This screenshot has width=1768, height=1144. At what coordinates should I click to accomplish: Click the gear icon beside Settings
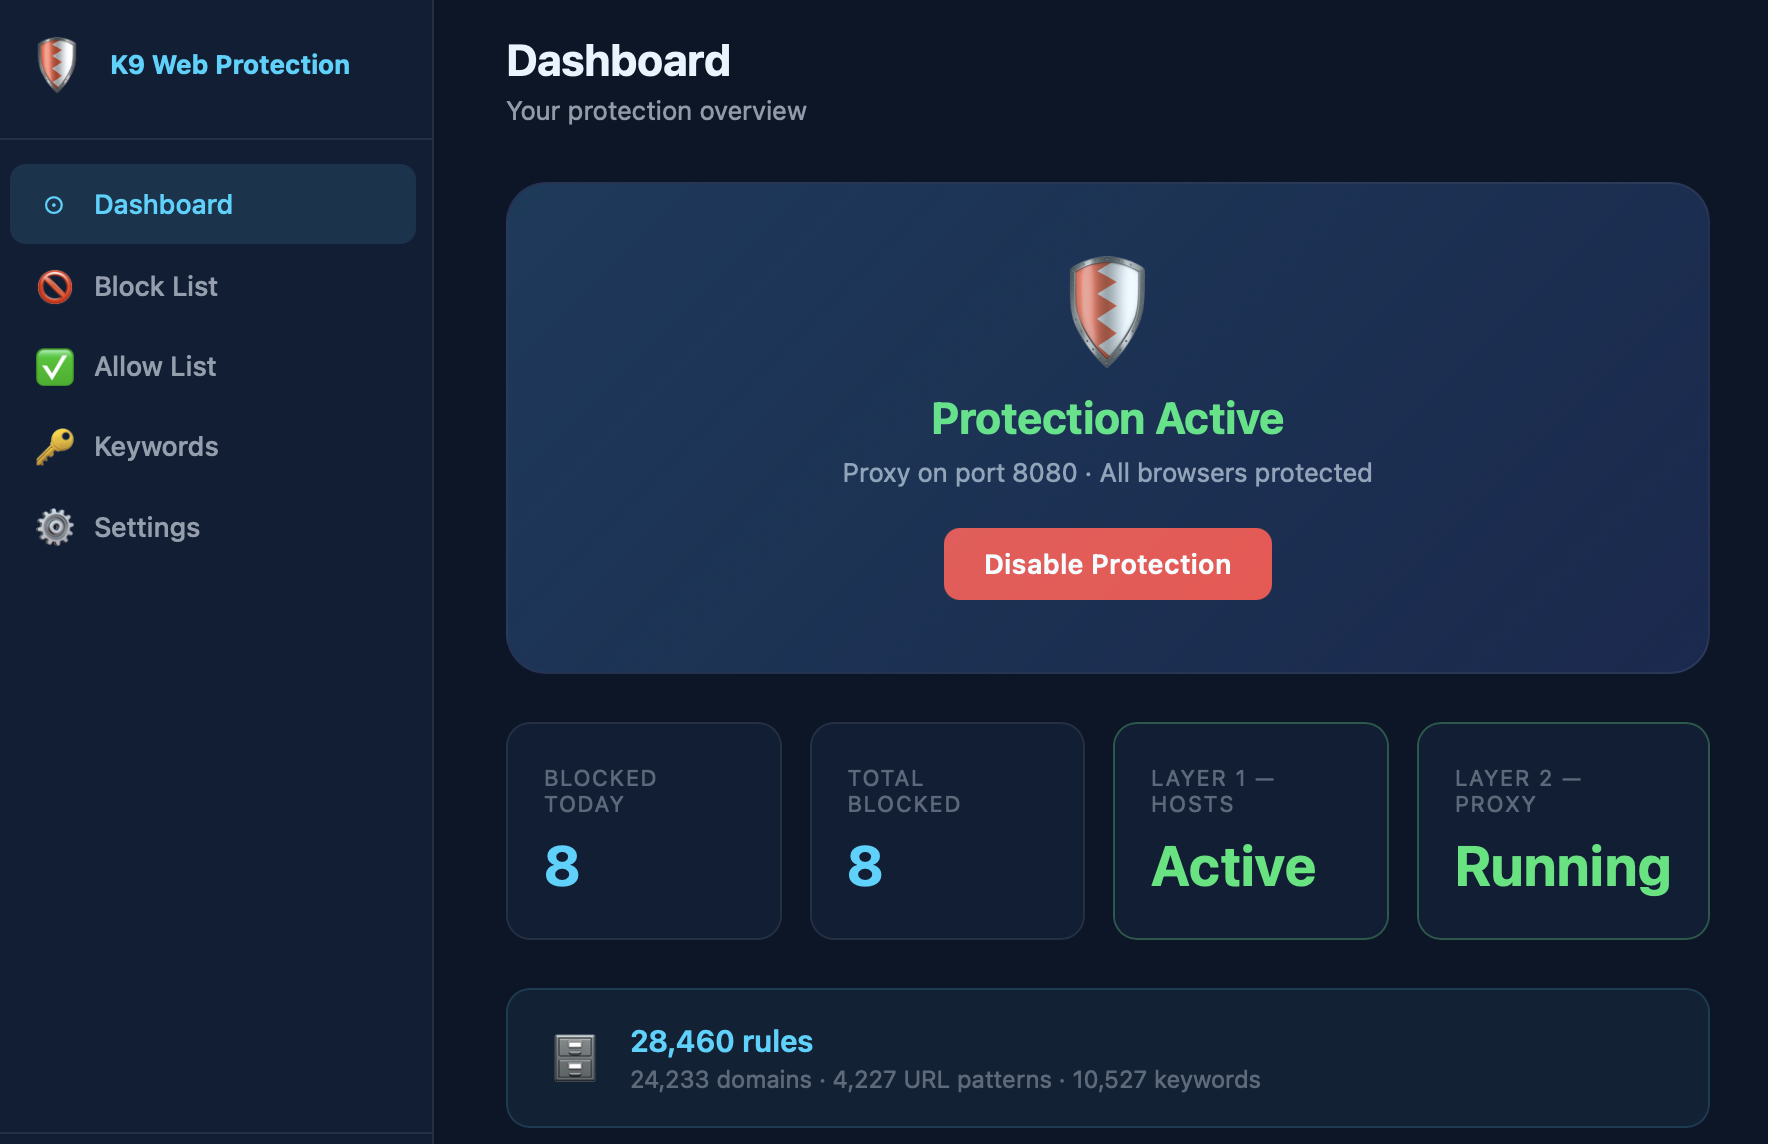point(55,527)
